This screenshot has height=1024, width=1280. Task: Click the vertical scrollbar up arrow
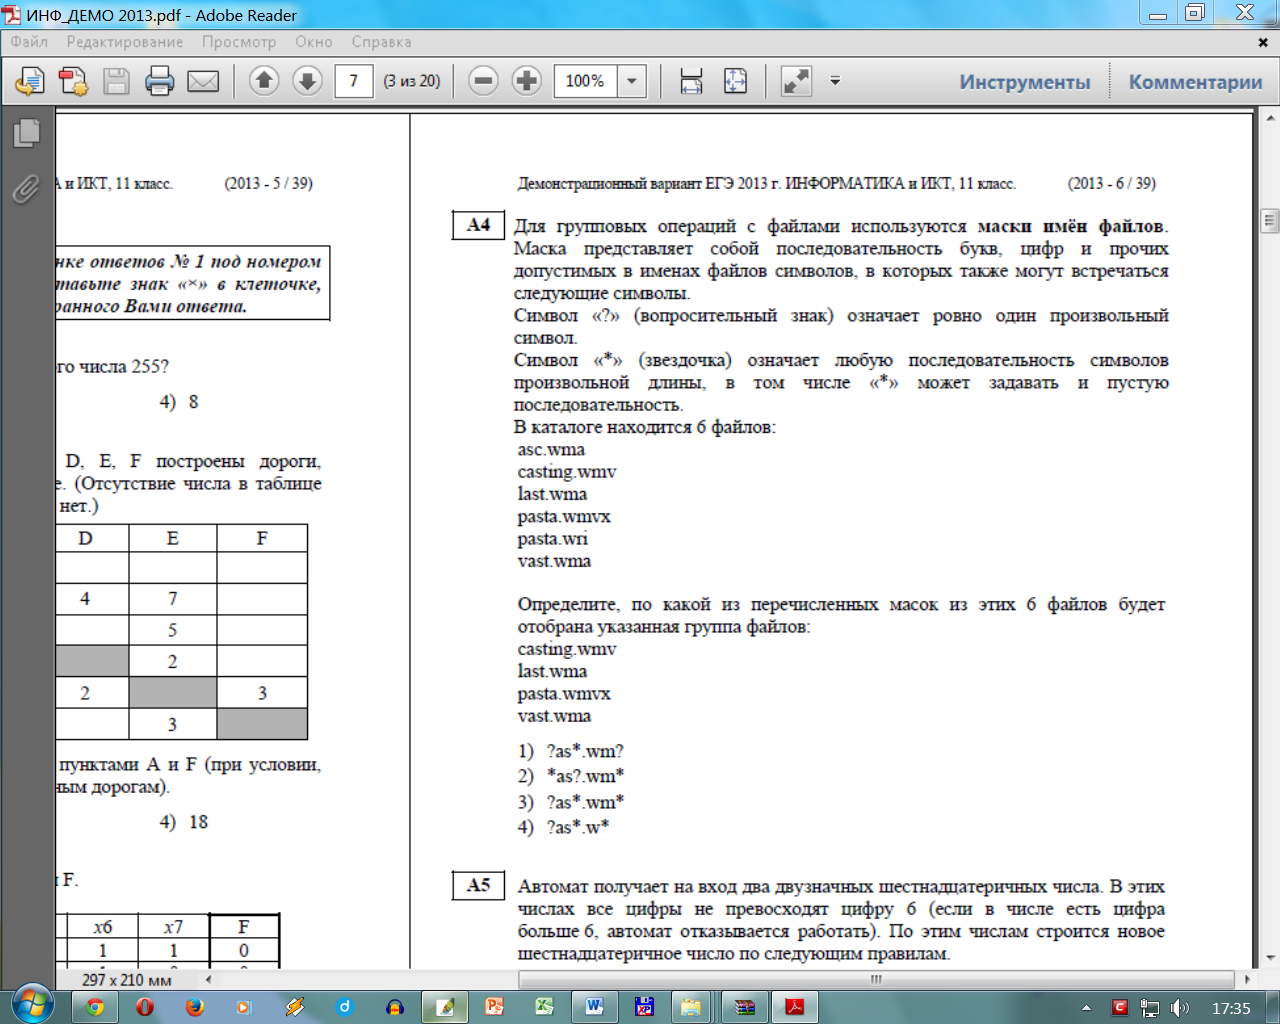(x=1270, y=117)
